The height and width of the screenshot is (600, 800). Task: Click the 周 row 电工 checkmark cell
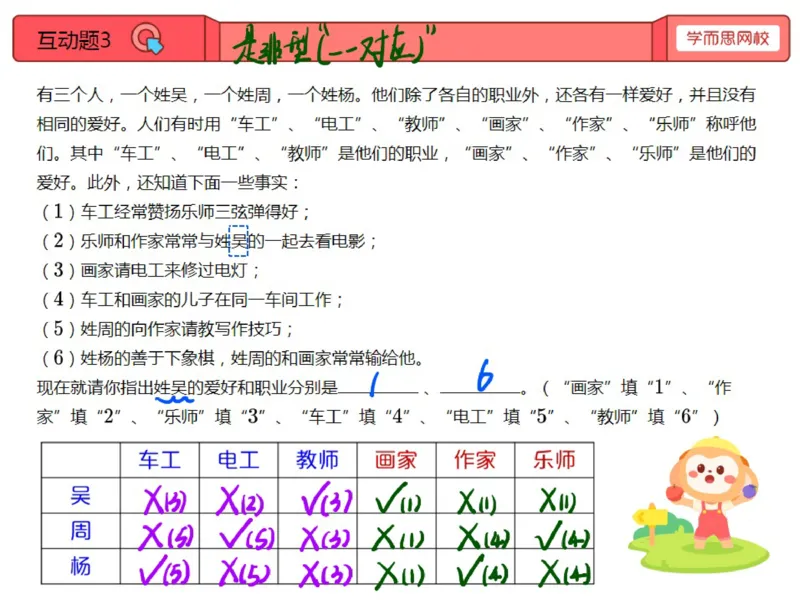(239, 531)
